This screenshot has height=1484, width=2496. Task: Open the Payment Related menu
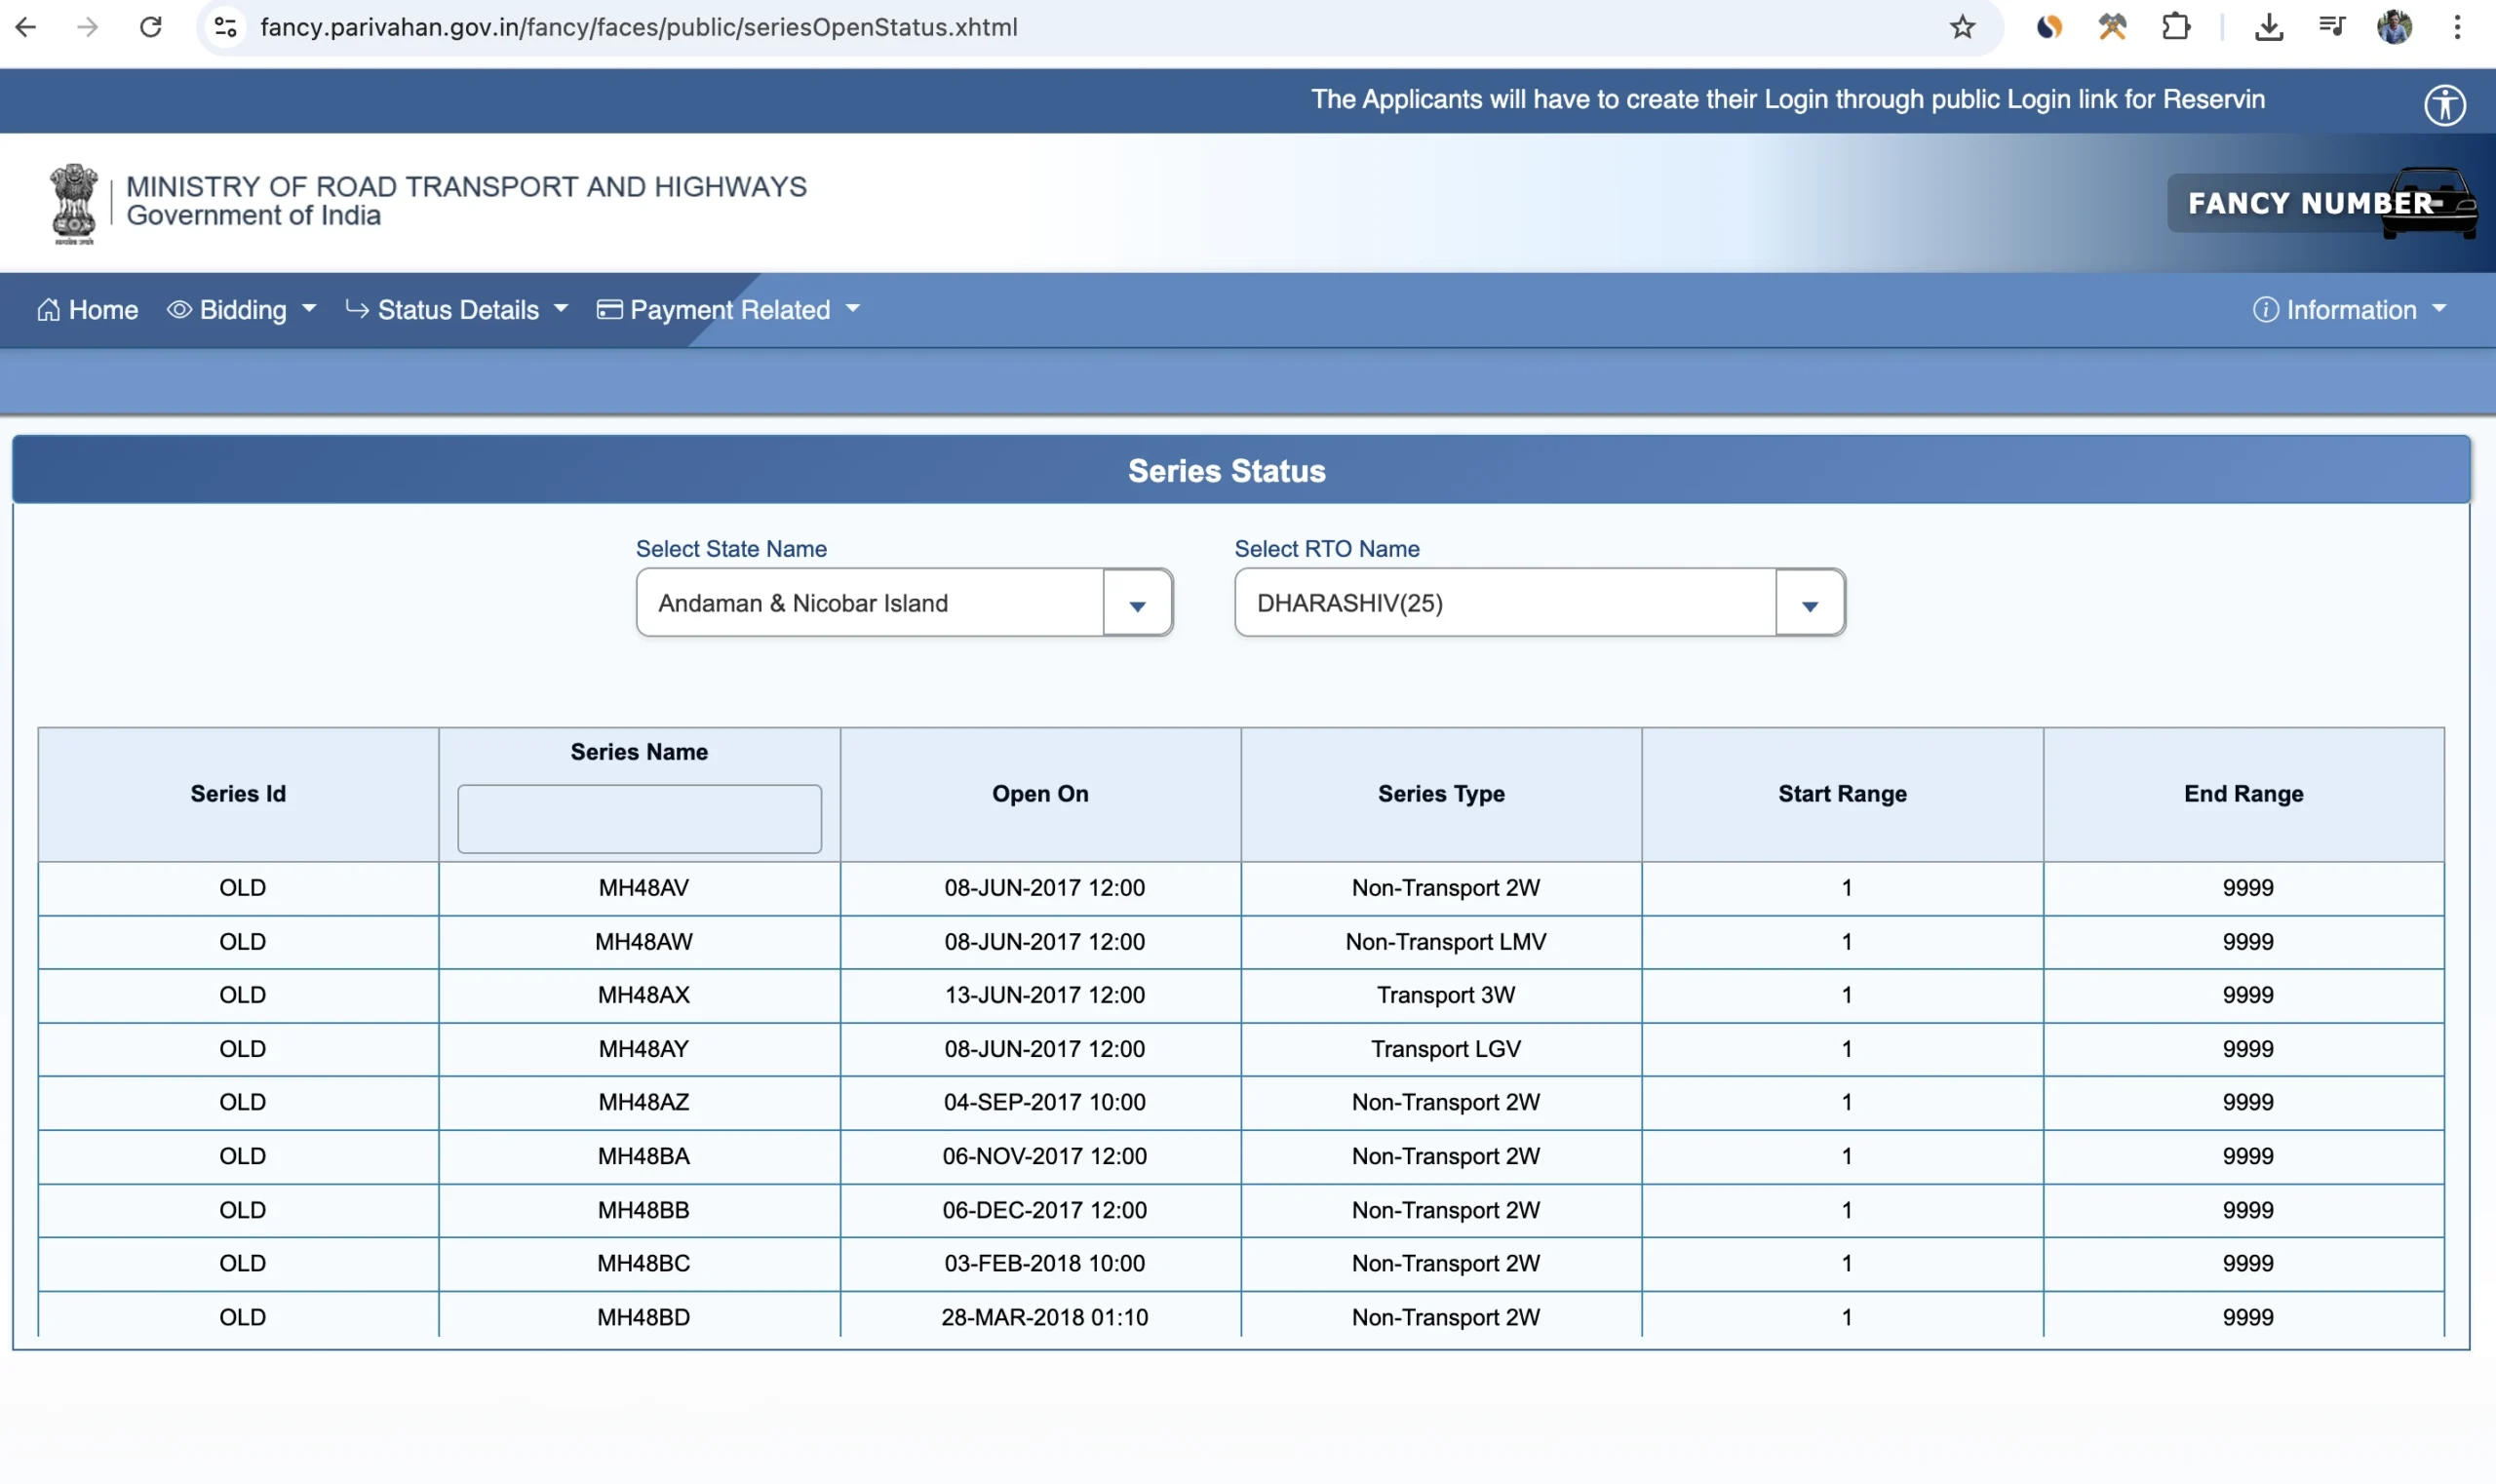(730, 310)
